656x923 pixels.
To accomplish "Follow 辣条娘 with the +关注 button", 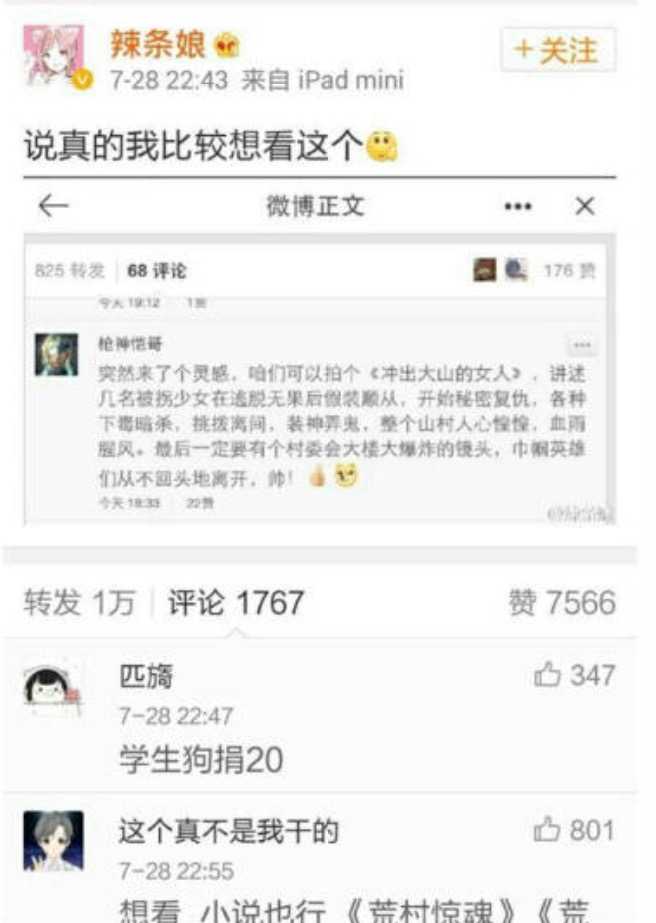I will click(558, 49).
